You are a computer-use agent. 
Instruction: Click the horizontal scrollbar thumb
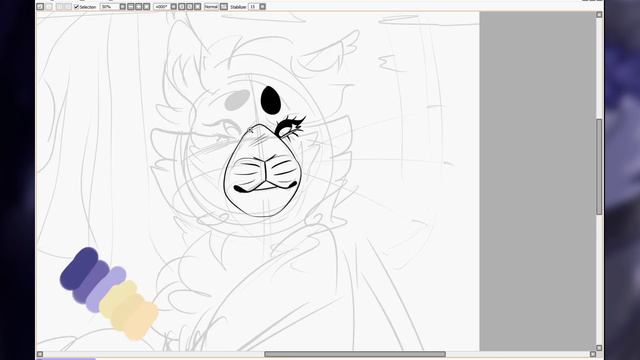pyautogui.click(x=355, y=354)
